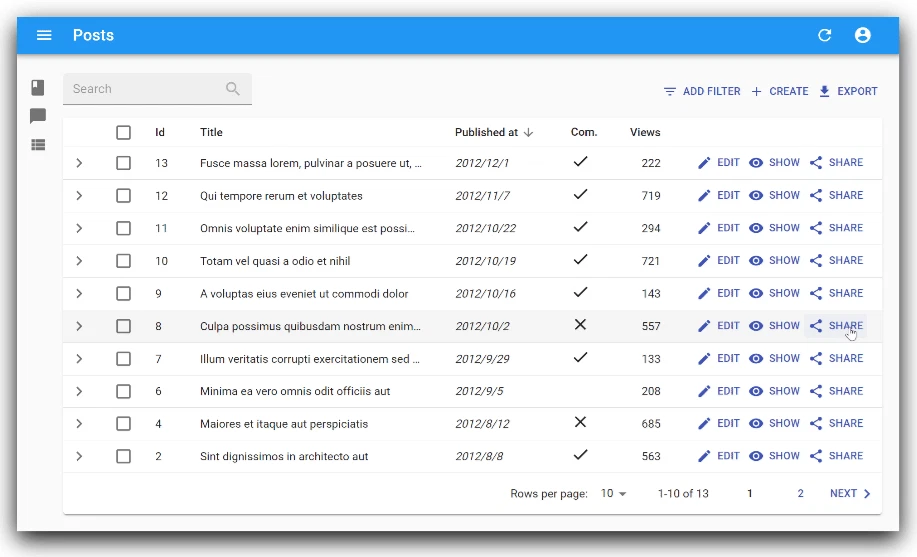Click the CREATE button

click(780, 91)
